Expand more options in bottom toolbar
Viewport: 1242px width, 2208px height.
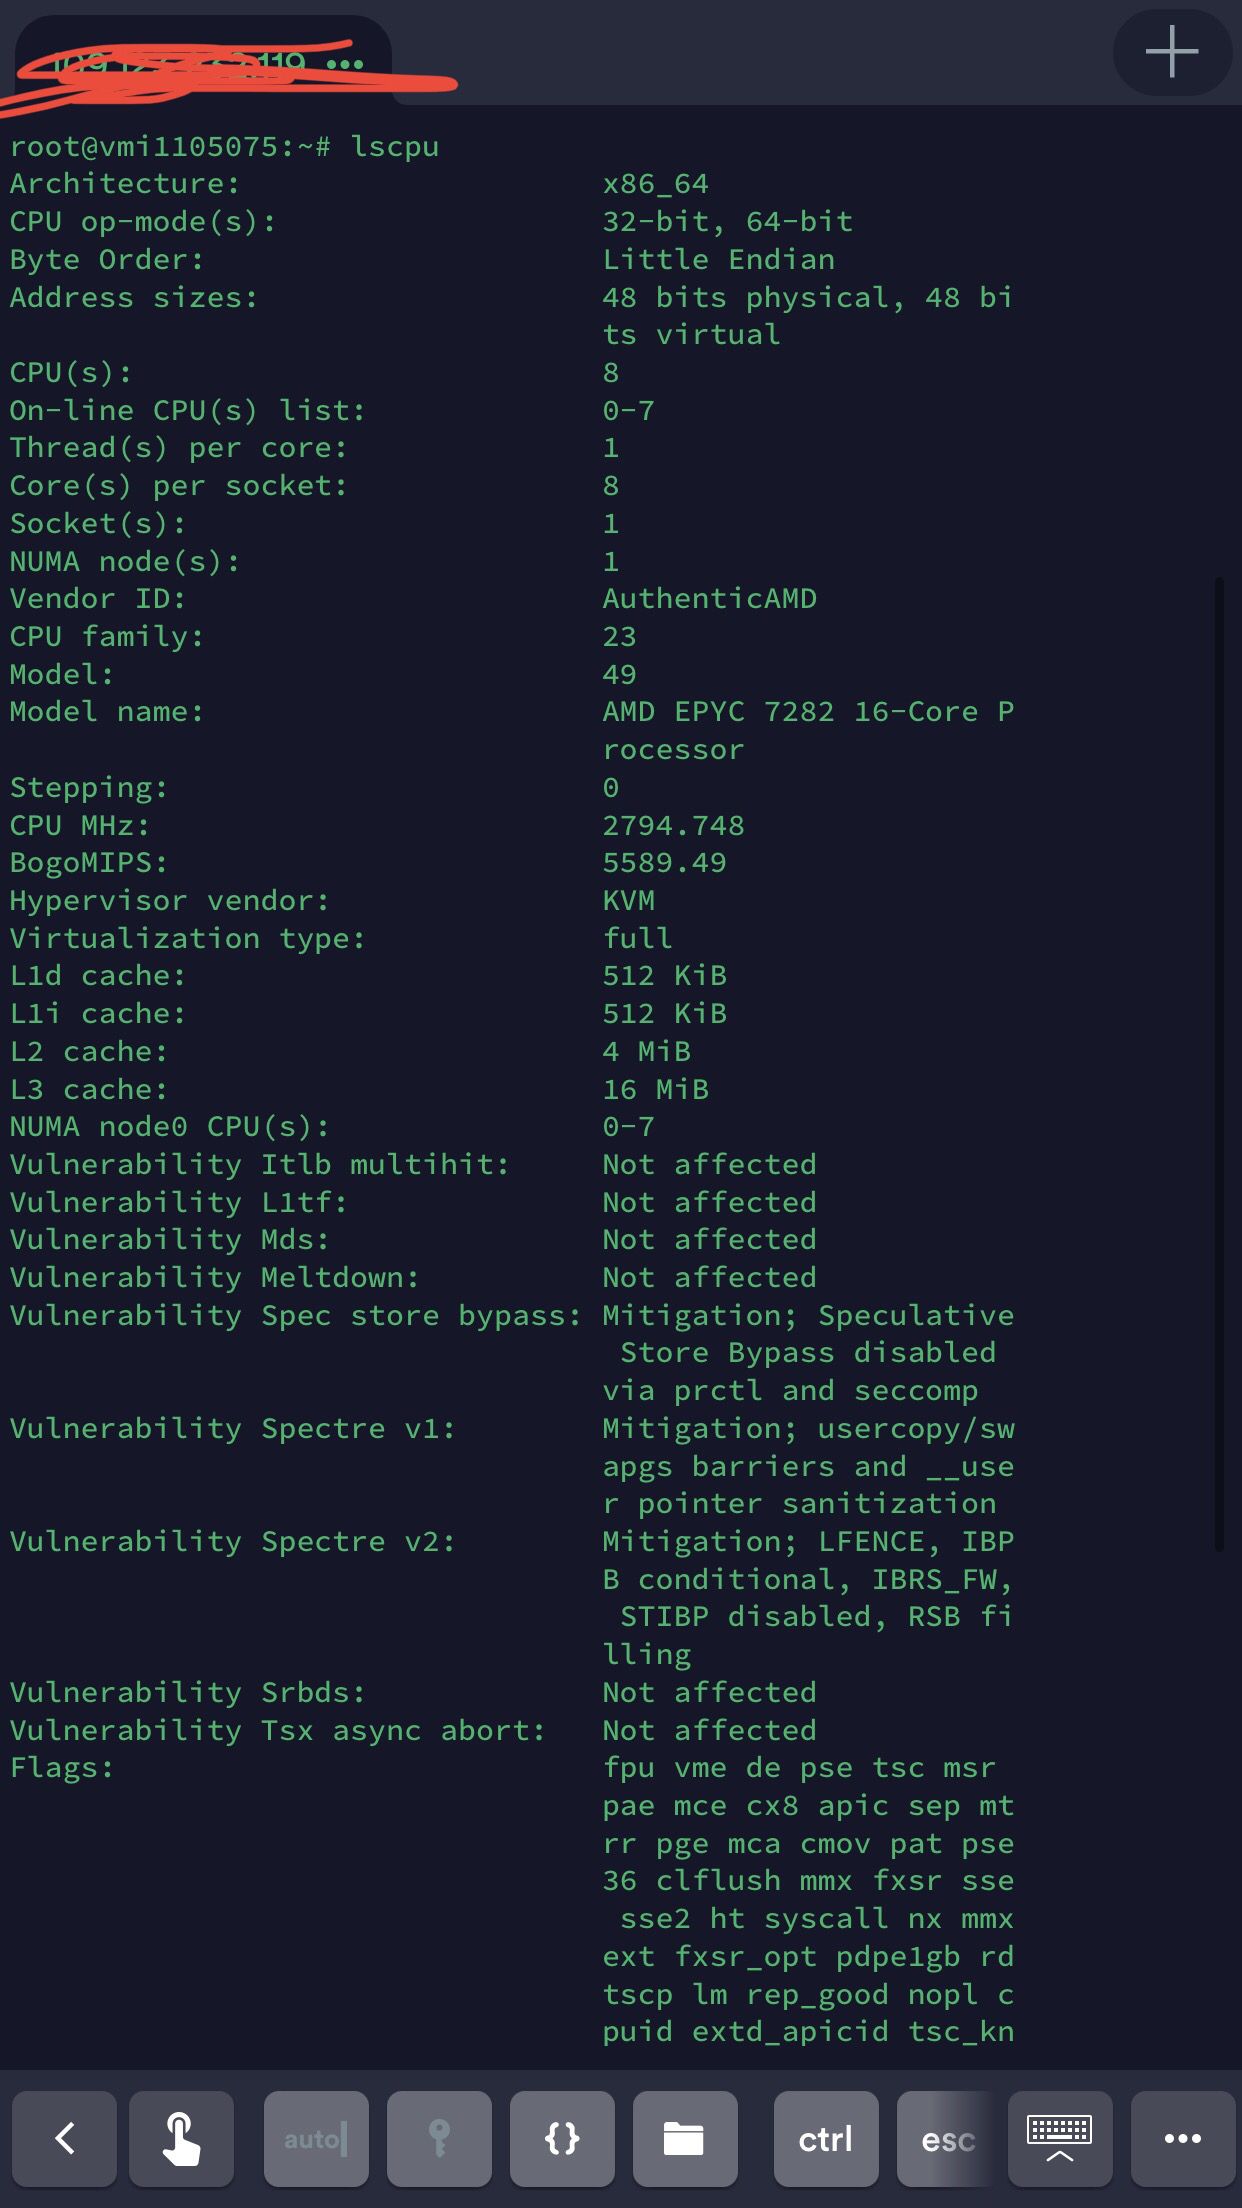(x=1183, y=2139)
